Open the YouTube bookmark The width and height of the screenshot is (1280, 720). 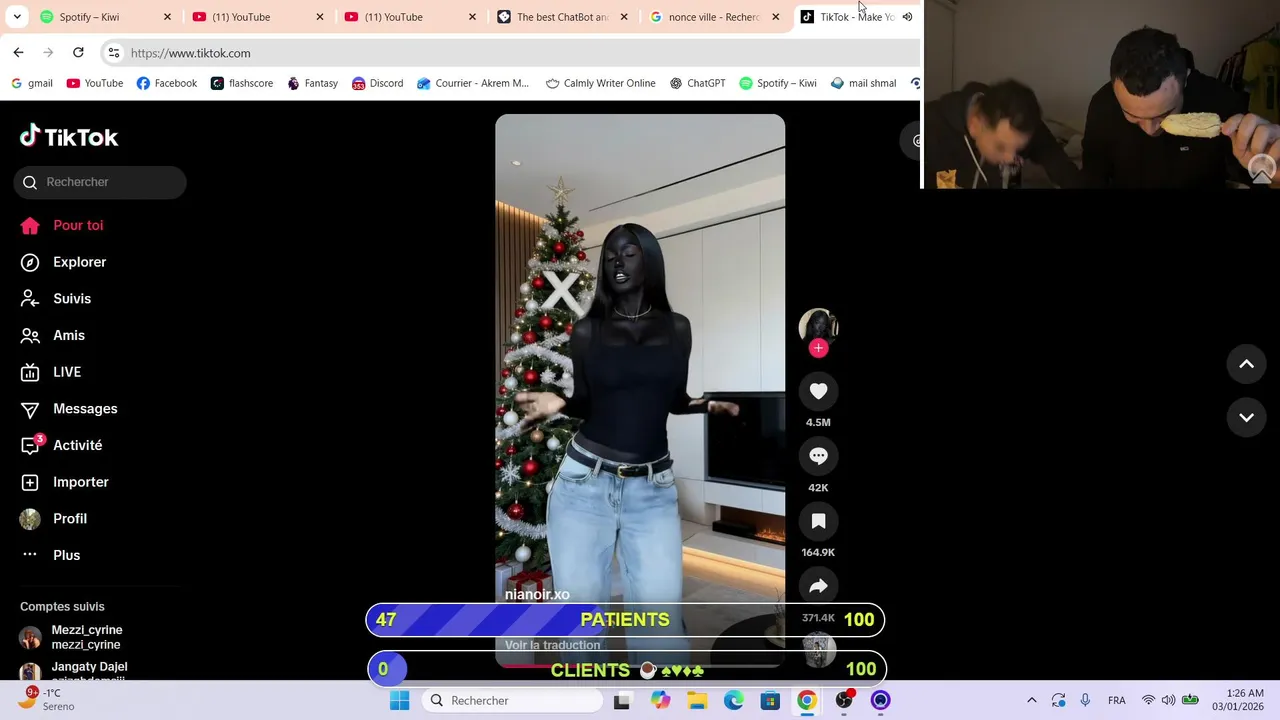[x=95, y=83]
